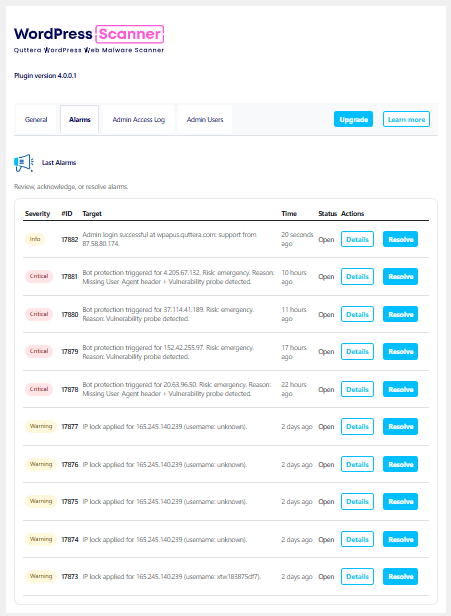Click the Upgrade button
Screen dimensions: 451x616
[x=353, y=119]
